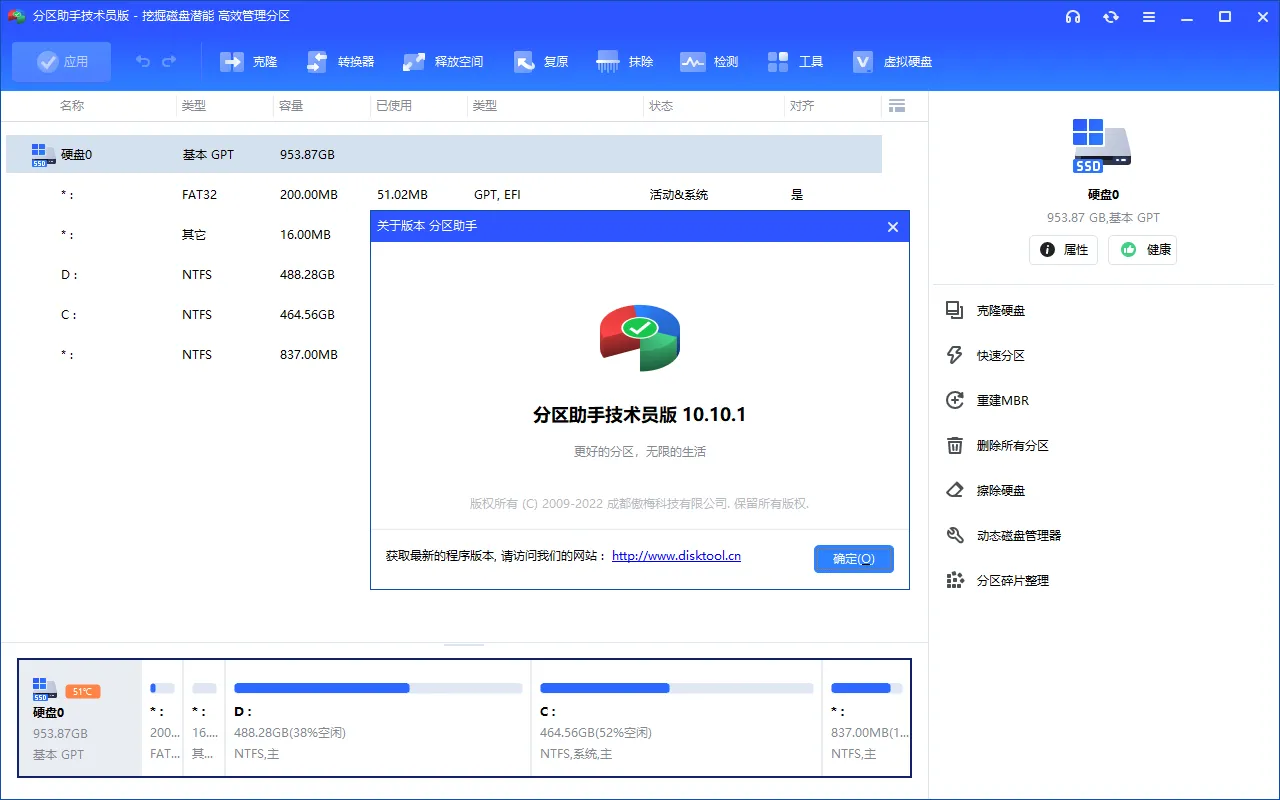1280x800 pixels.
Task: Click the update icon in the title bar
Action: (1111, 17)
